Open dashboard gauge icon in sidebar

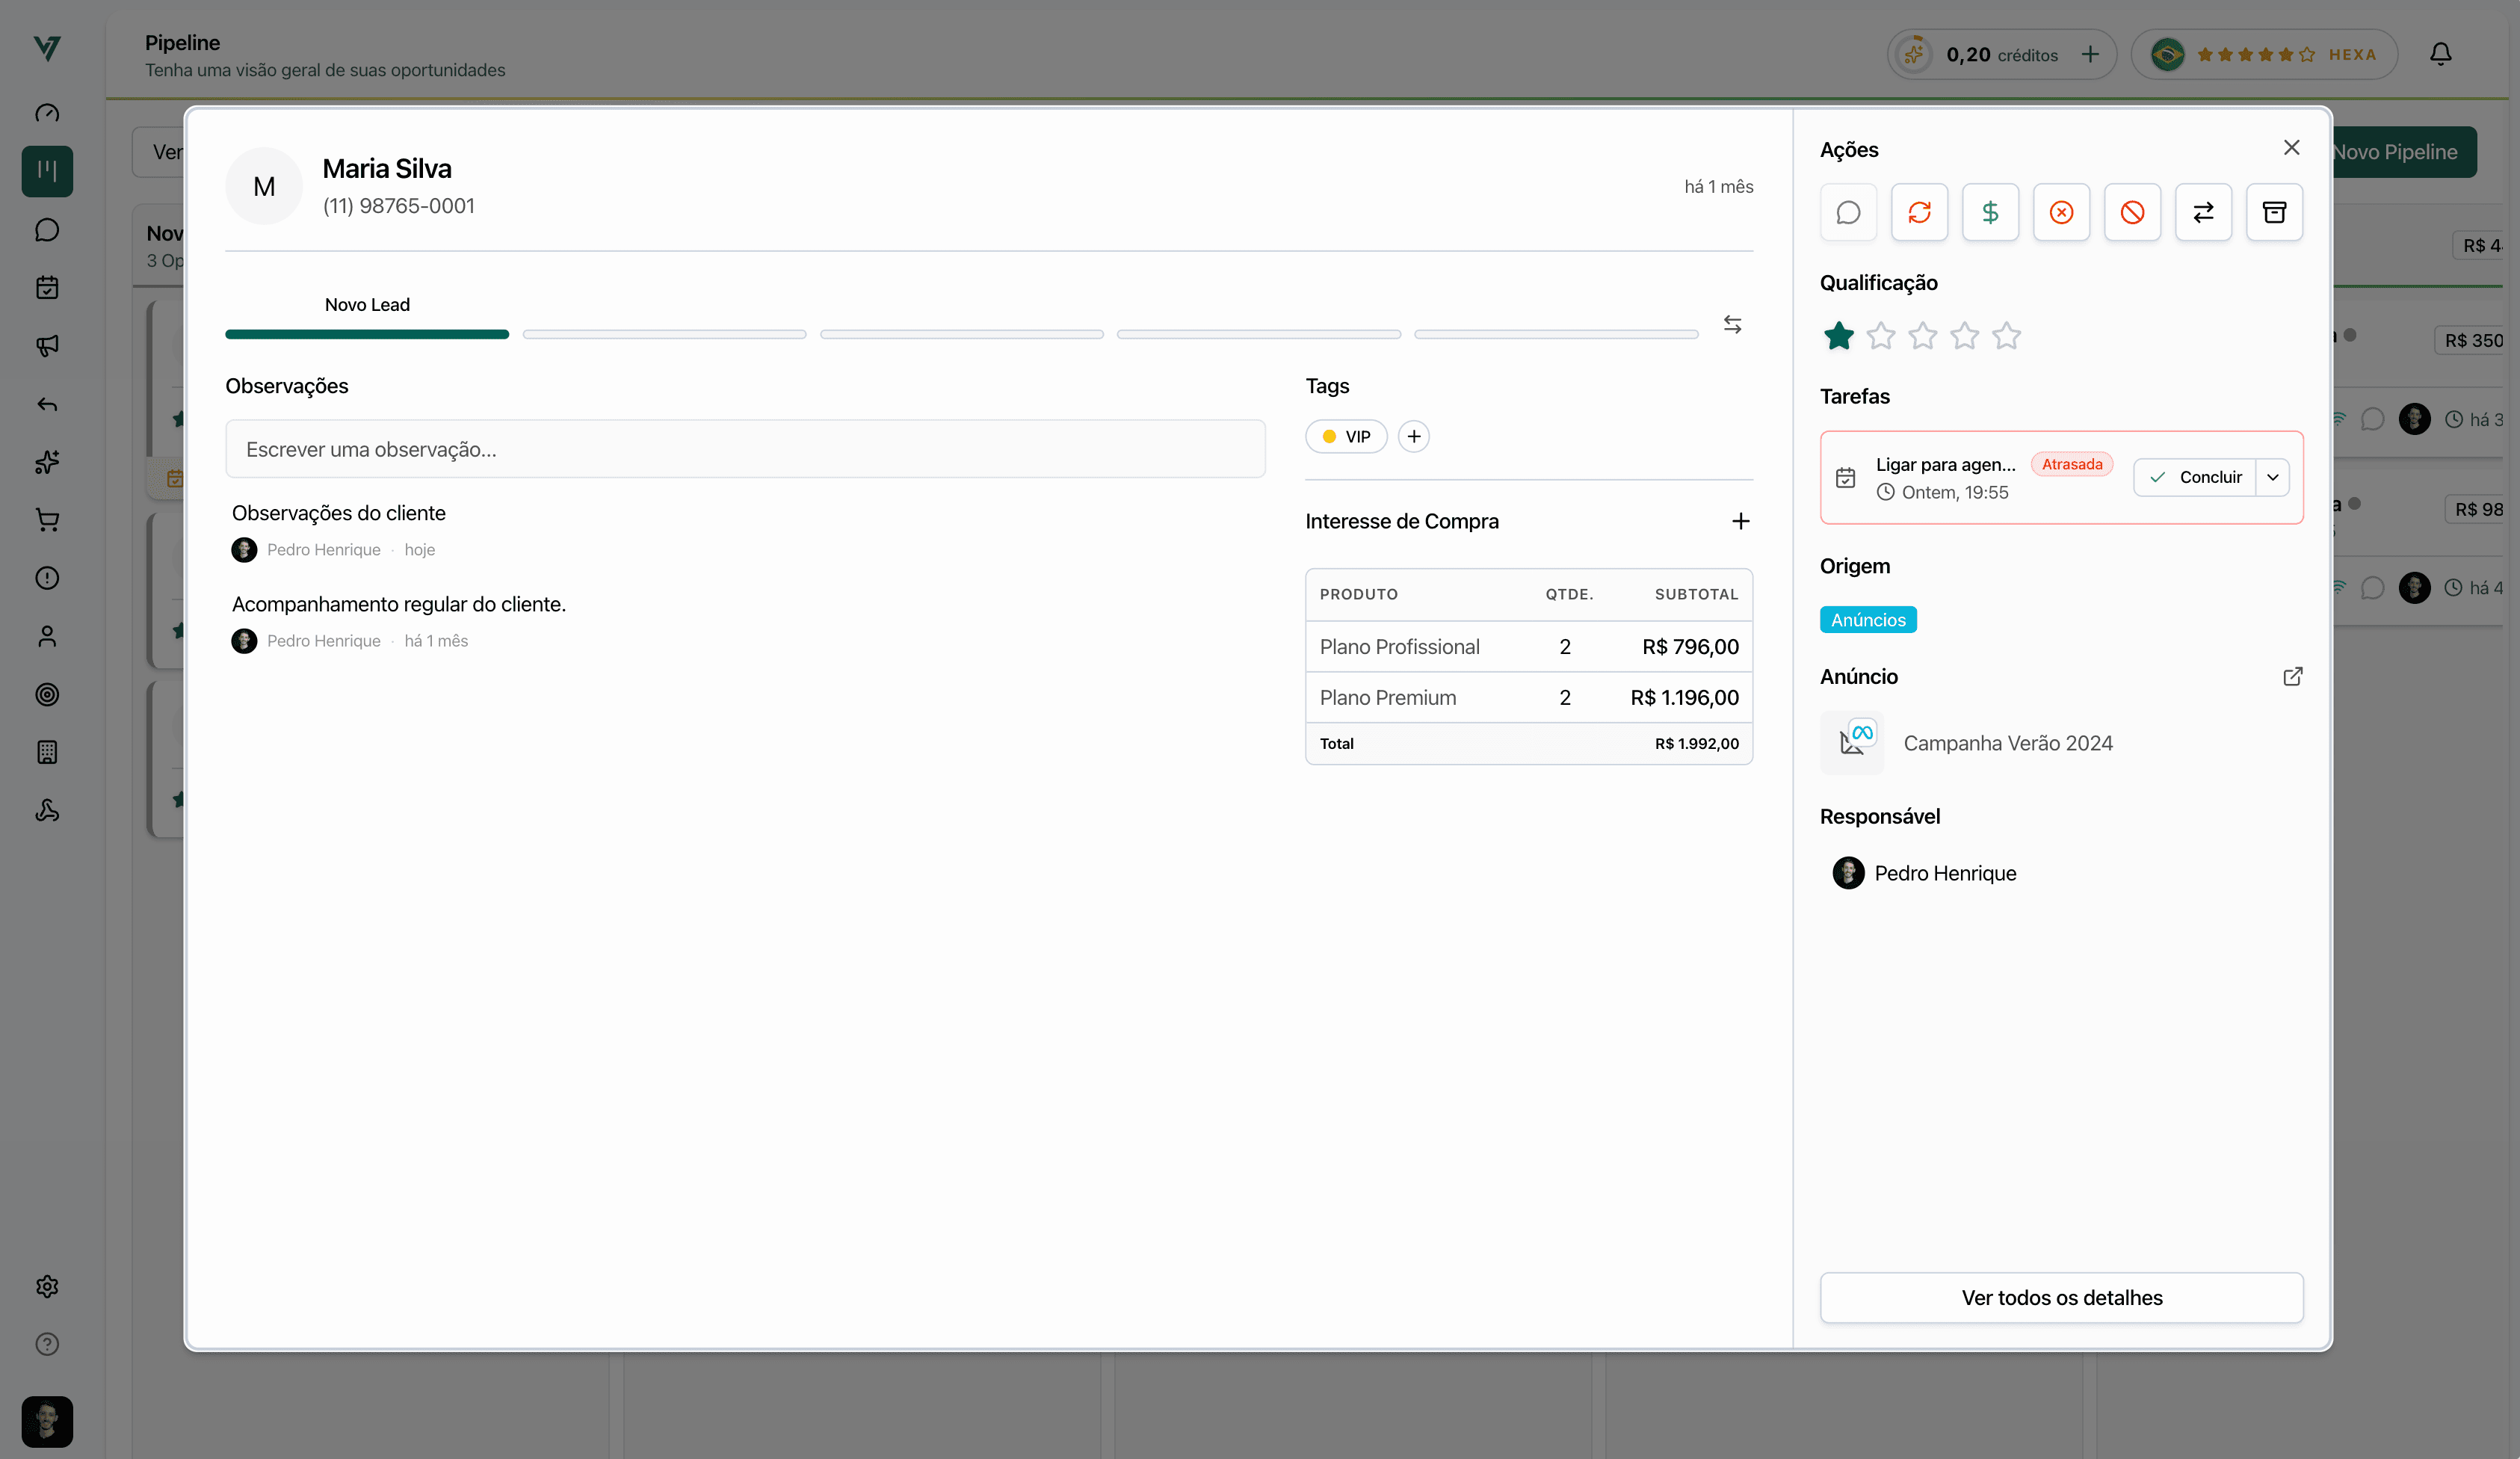tap(47, 113)
